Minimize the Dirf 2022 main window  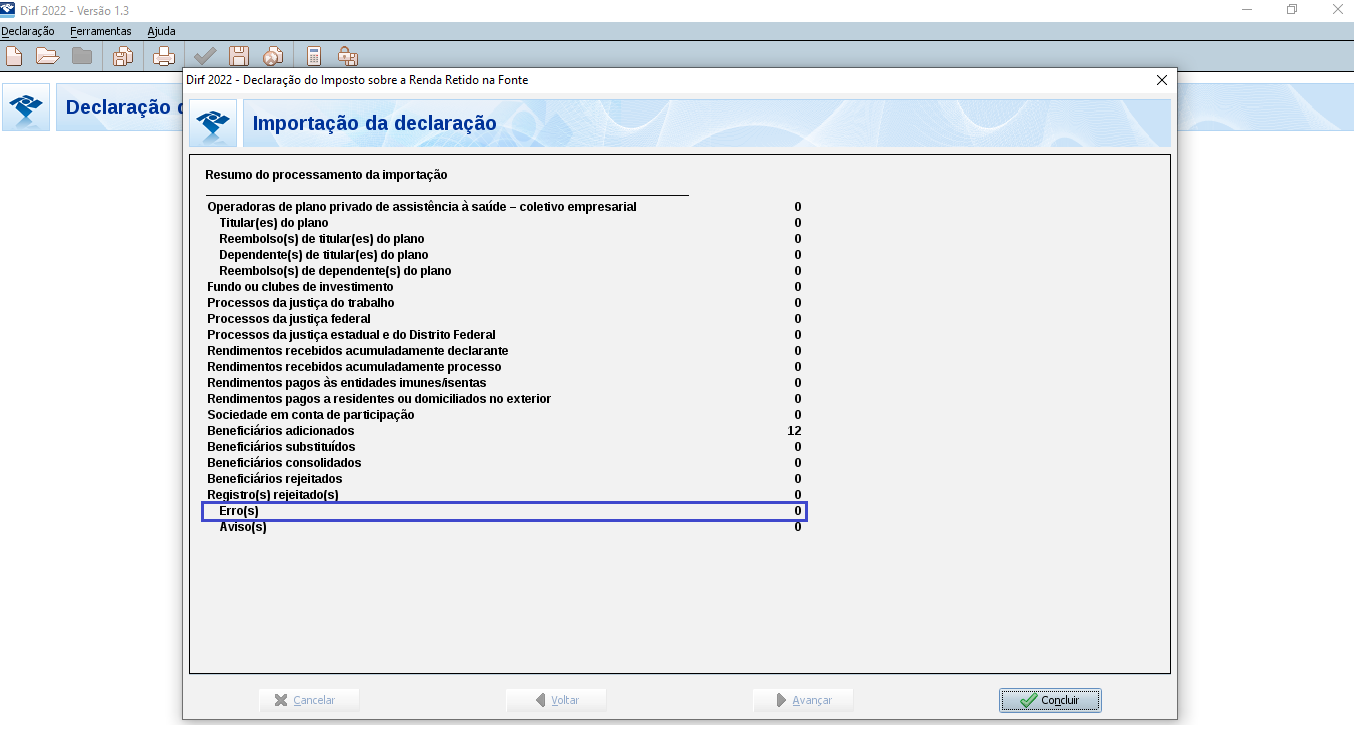[1246, 9]
